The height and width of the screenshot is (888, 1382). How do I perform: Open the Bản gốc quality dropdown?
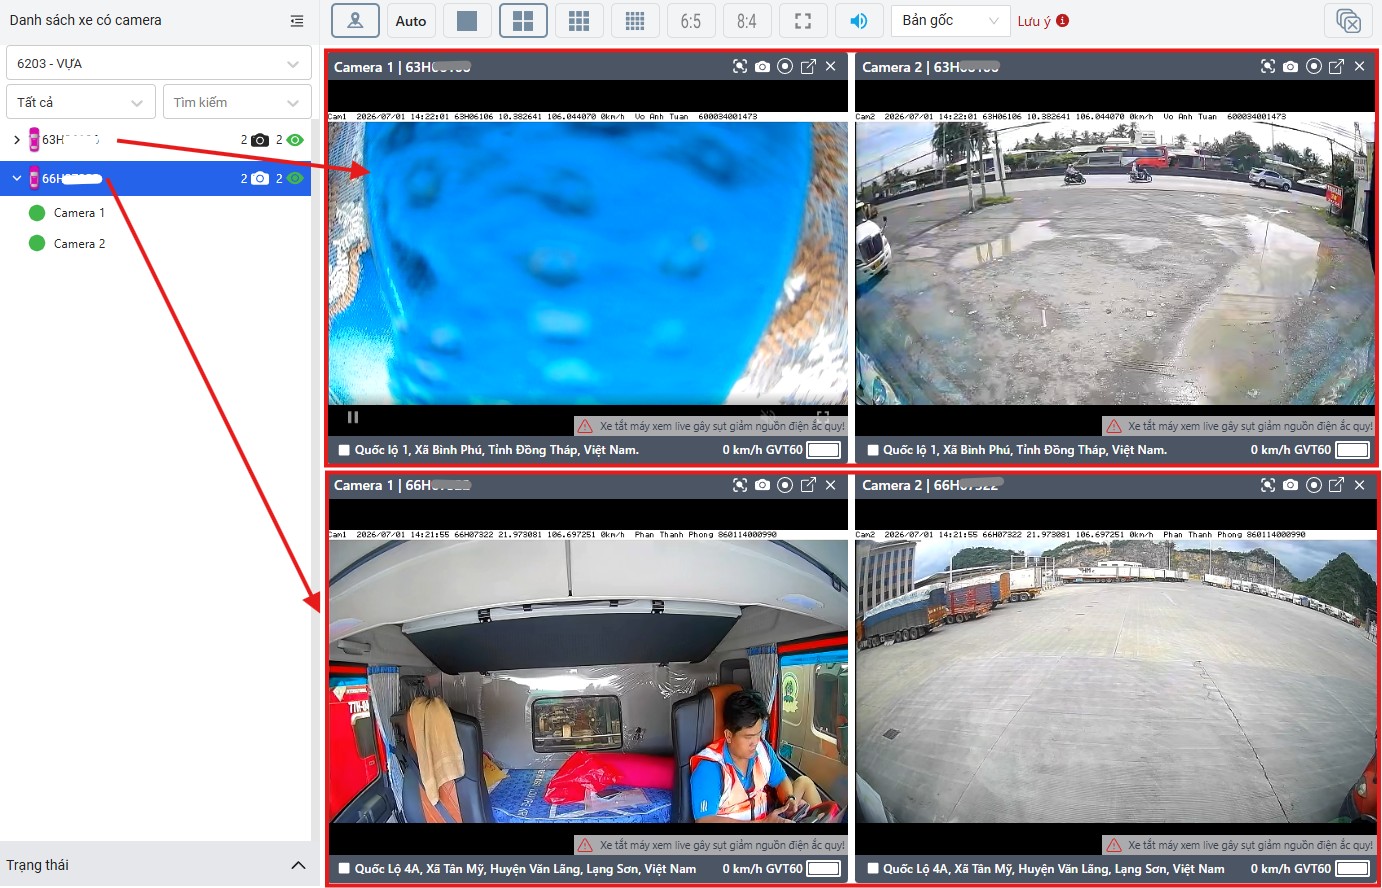click(x=951, y=21)
